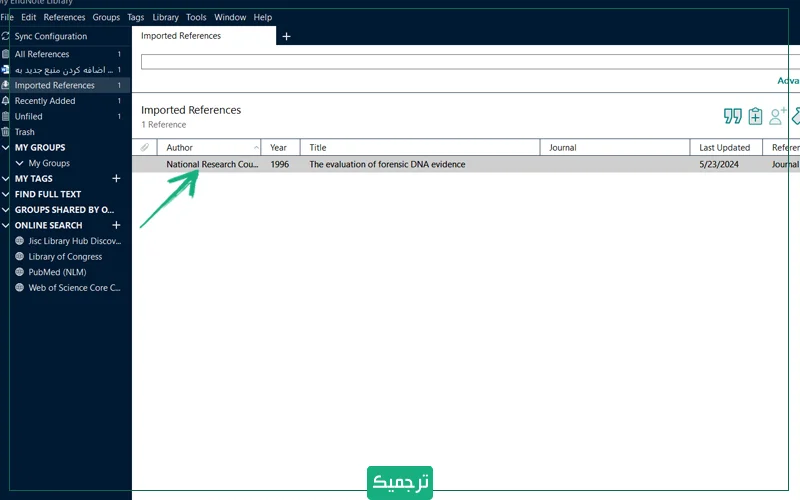Open a new tab with plus button
The image size is (800, 500).
[286, 36]
